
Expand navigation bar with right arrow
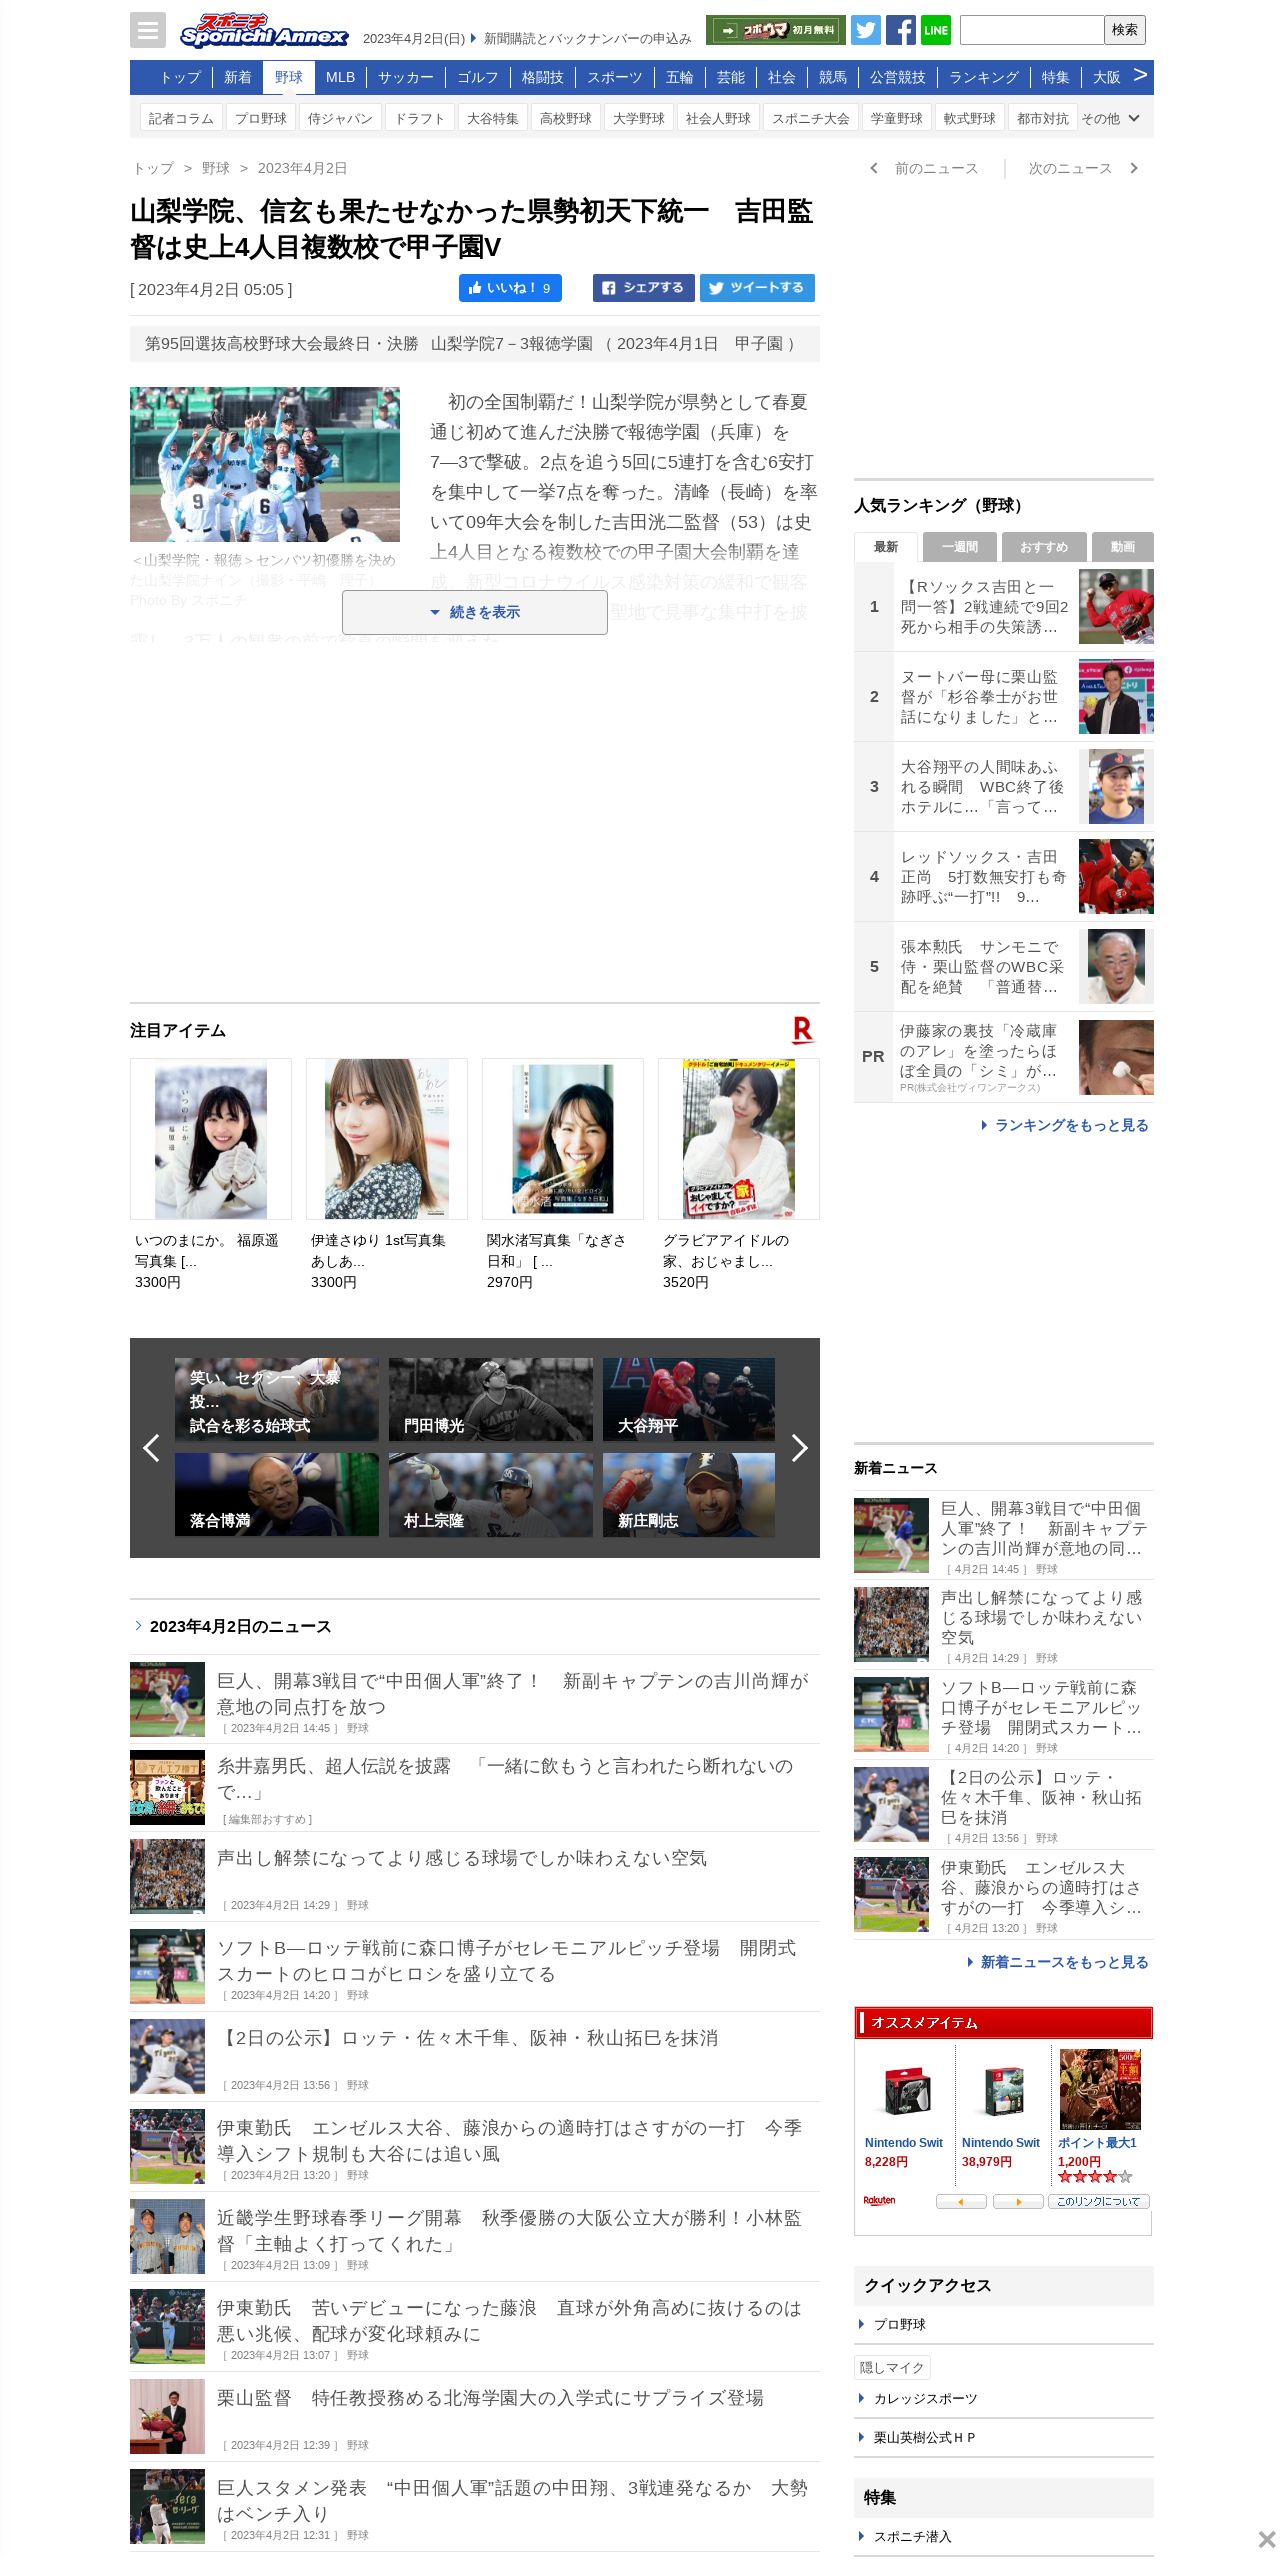click(x=1140, y=76)
